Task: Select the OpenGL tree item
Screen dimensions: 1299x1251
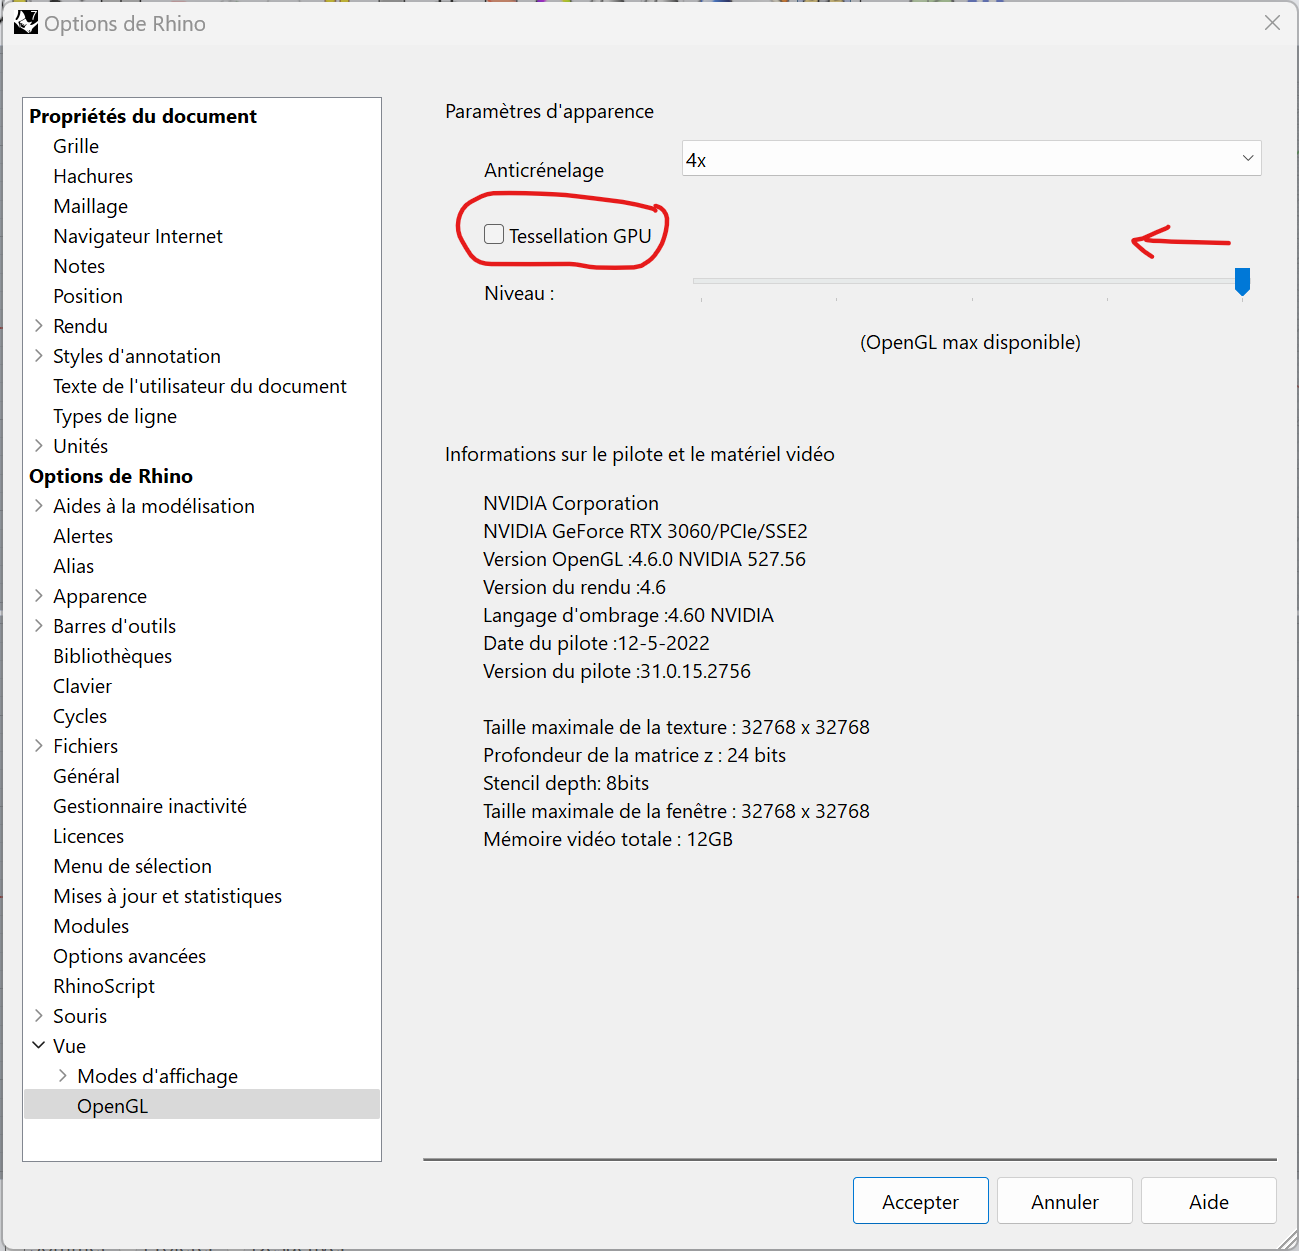Action: click(112, 1106)
